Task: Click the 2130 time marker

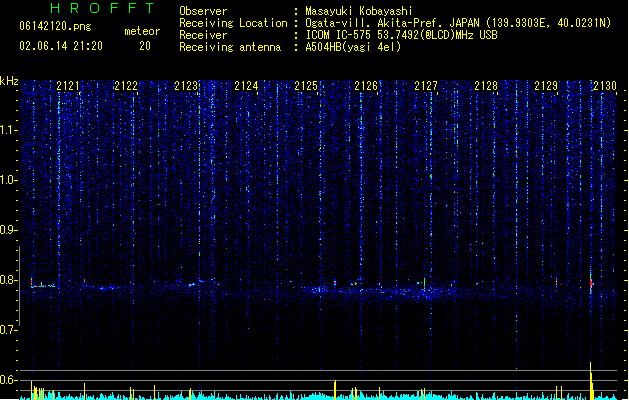Action: coord(605,86)
